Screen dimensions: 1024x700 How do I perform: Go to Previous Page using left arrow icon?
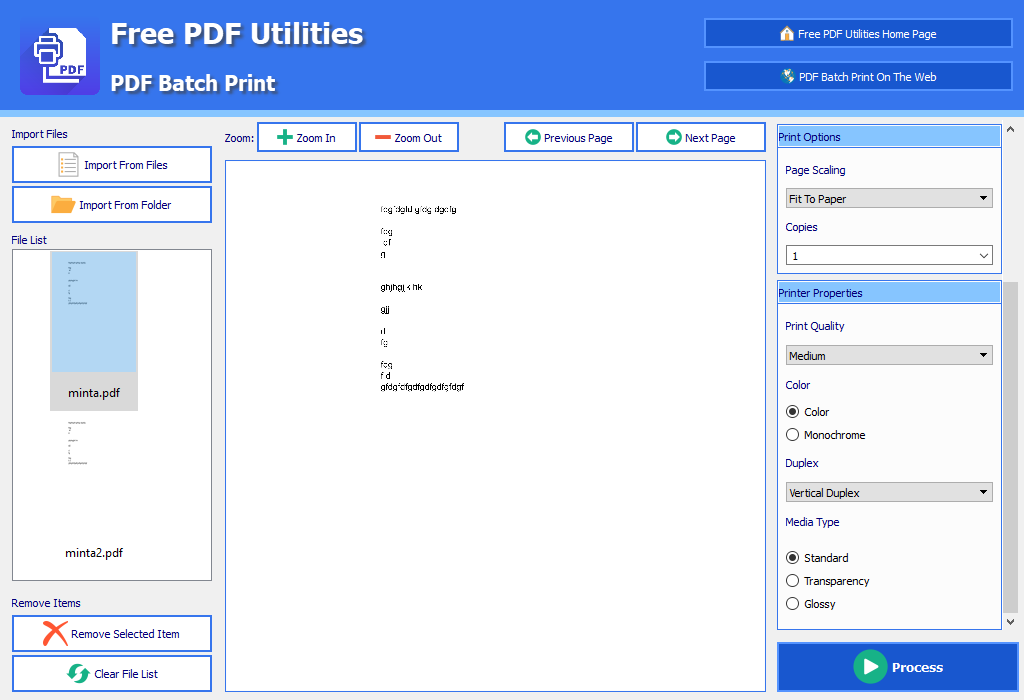click(532, 138)
